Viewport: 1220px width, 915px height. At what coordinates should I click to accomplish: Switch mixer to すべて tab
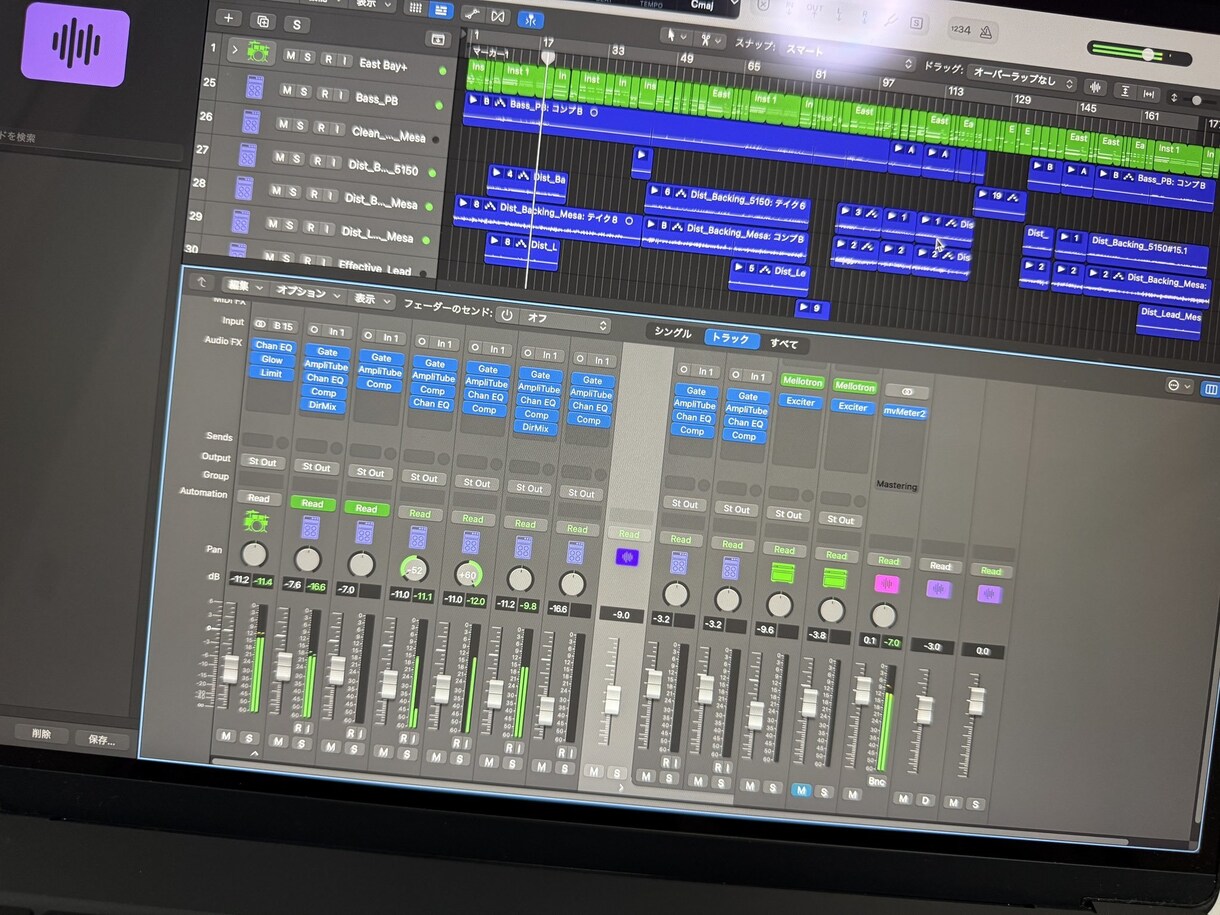point(784,344)
